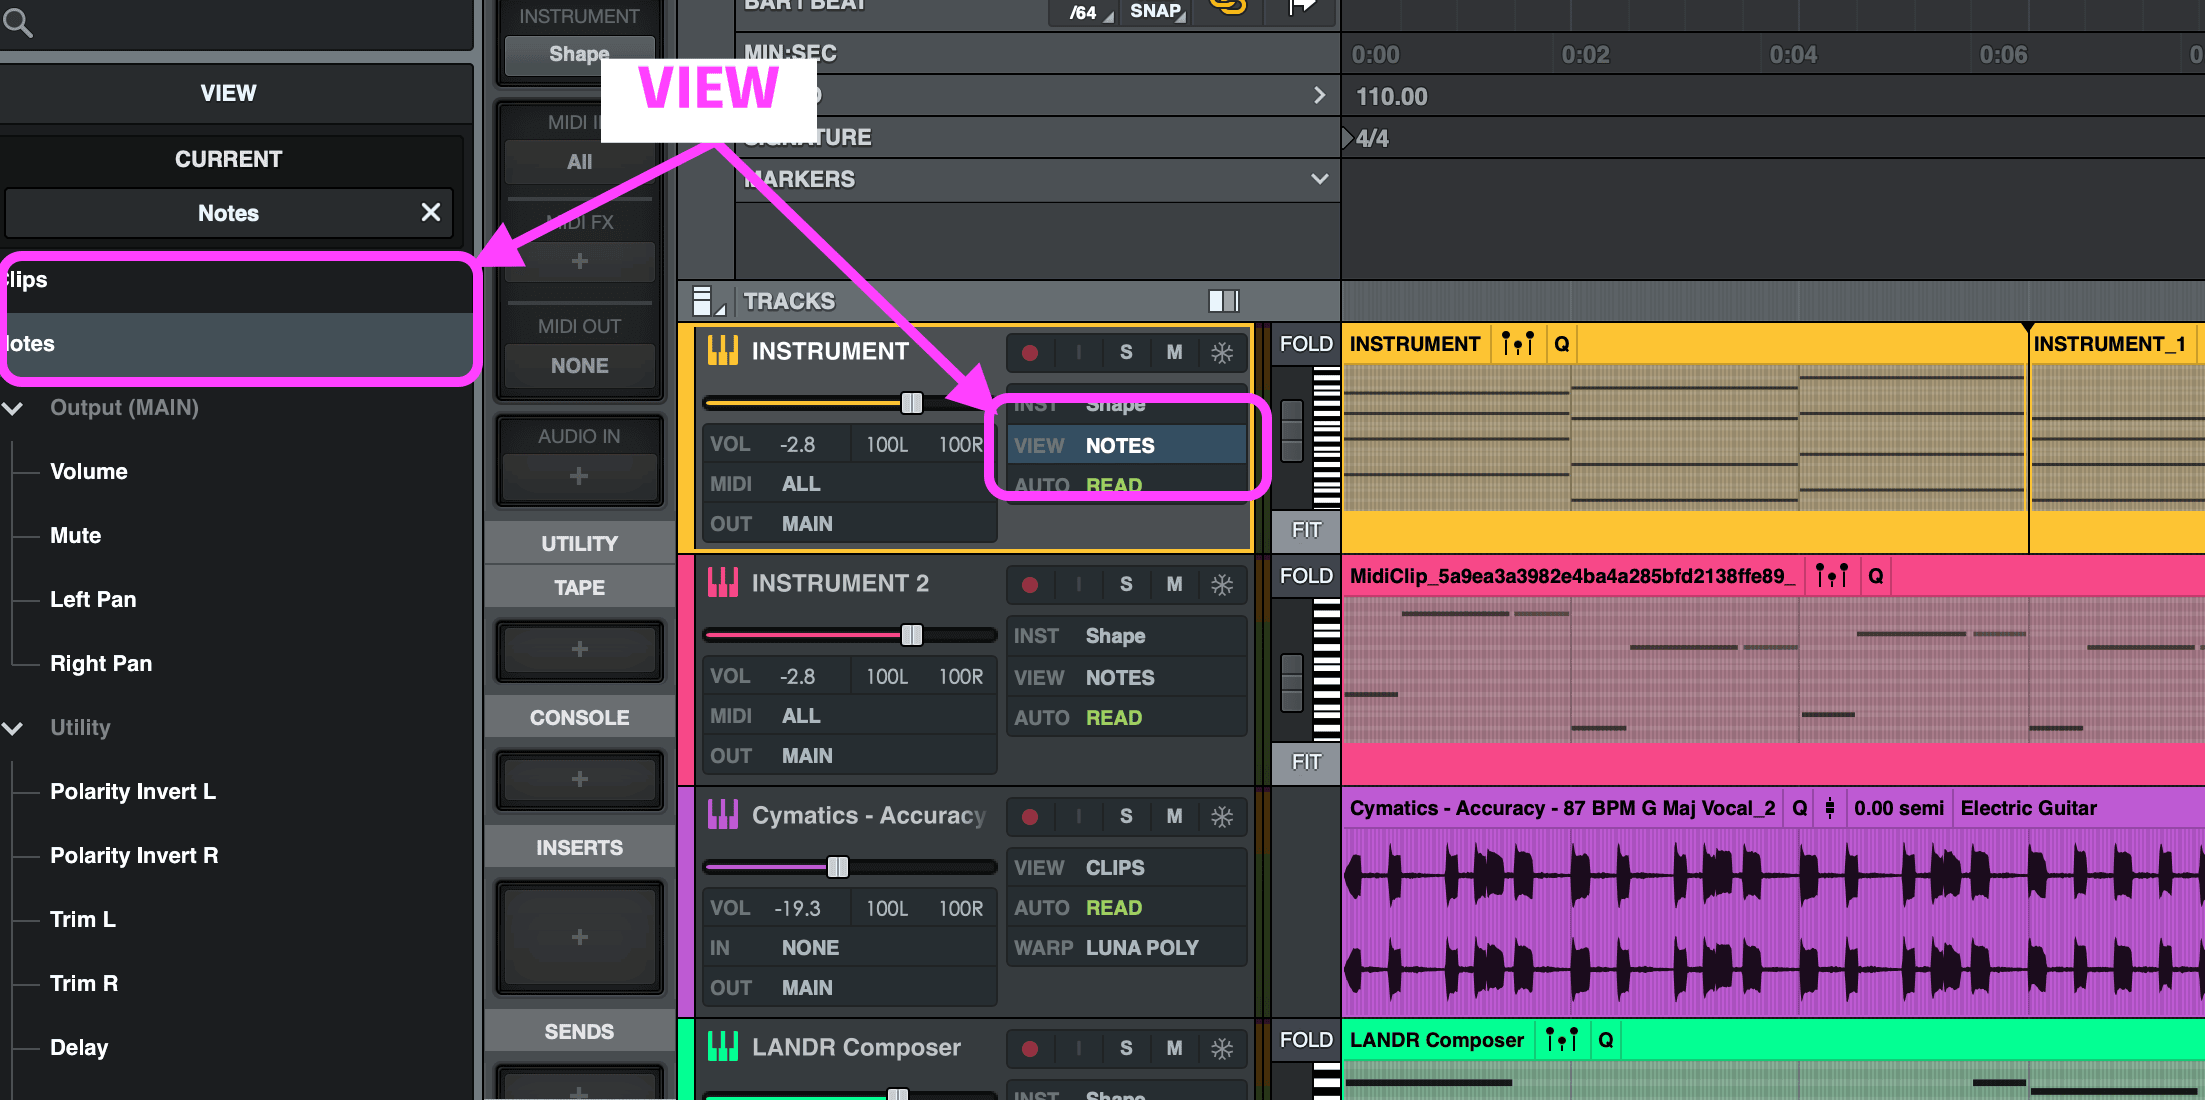Expand the MARKERS row chevron

point(1319,179)
